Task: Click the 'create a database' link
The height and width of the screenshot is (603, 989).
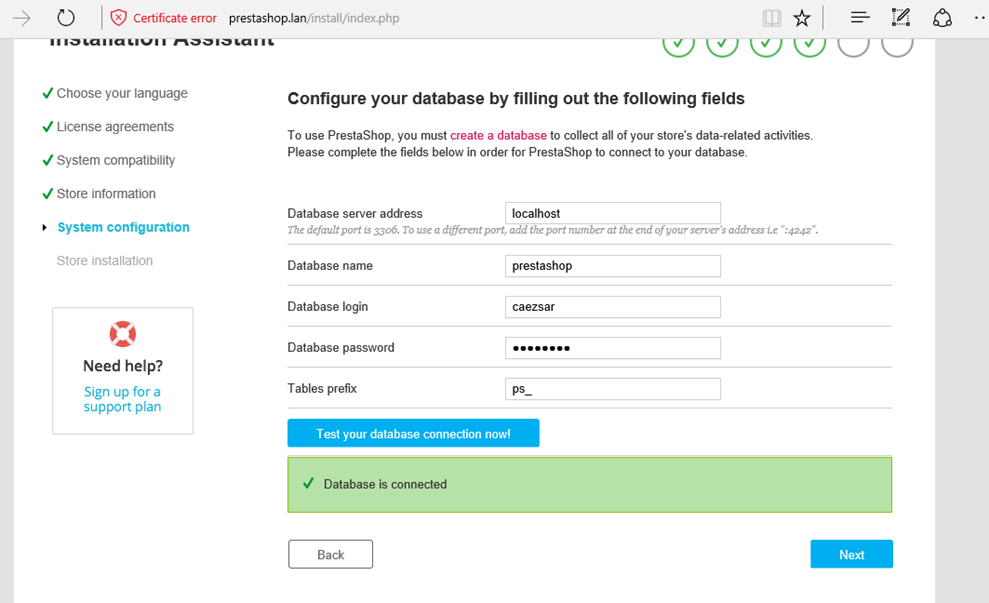Action: tap(498, 135)
